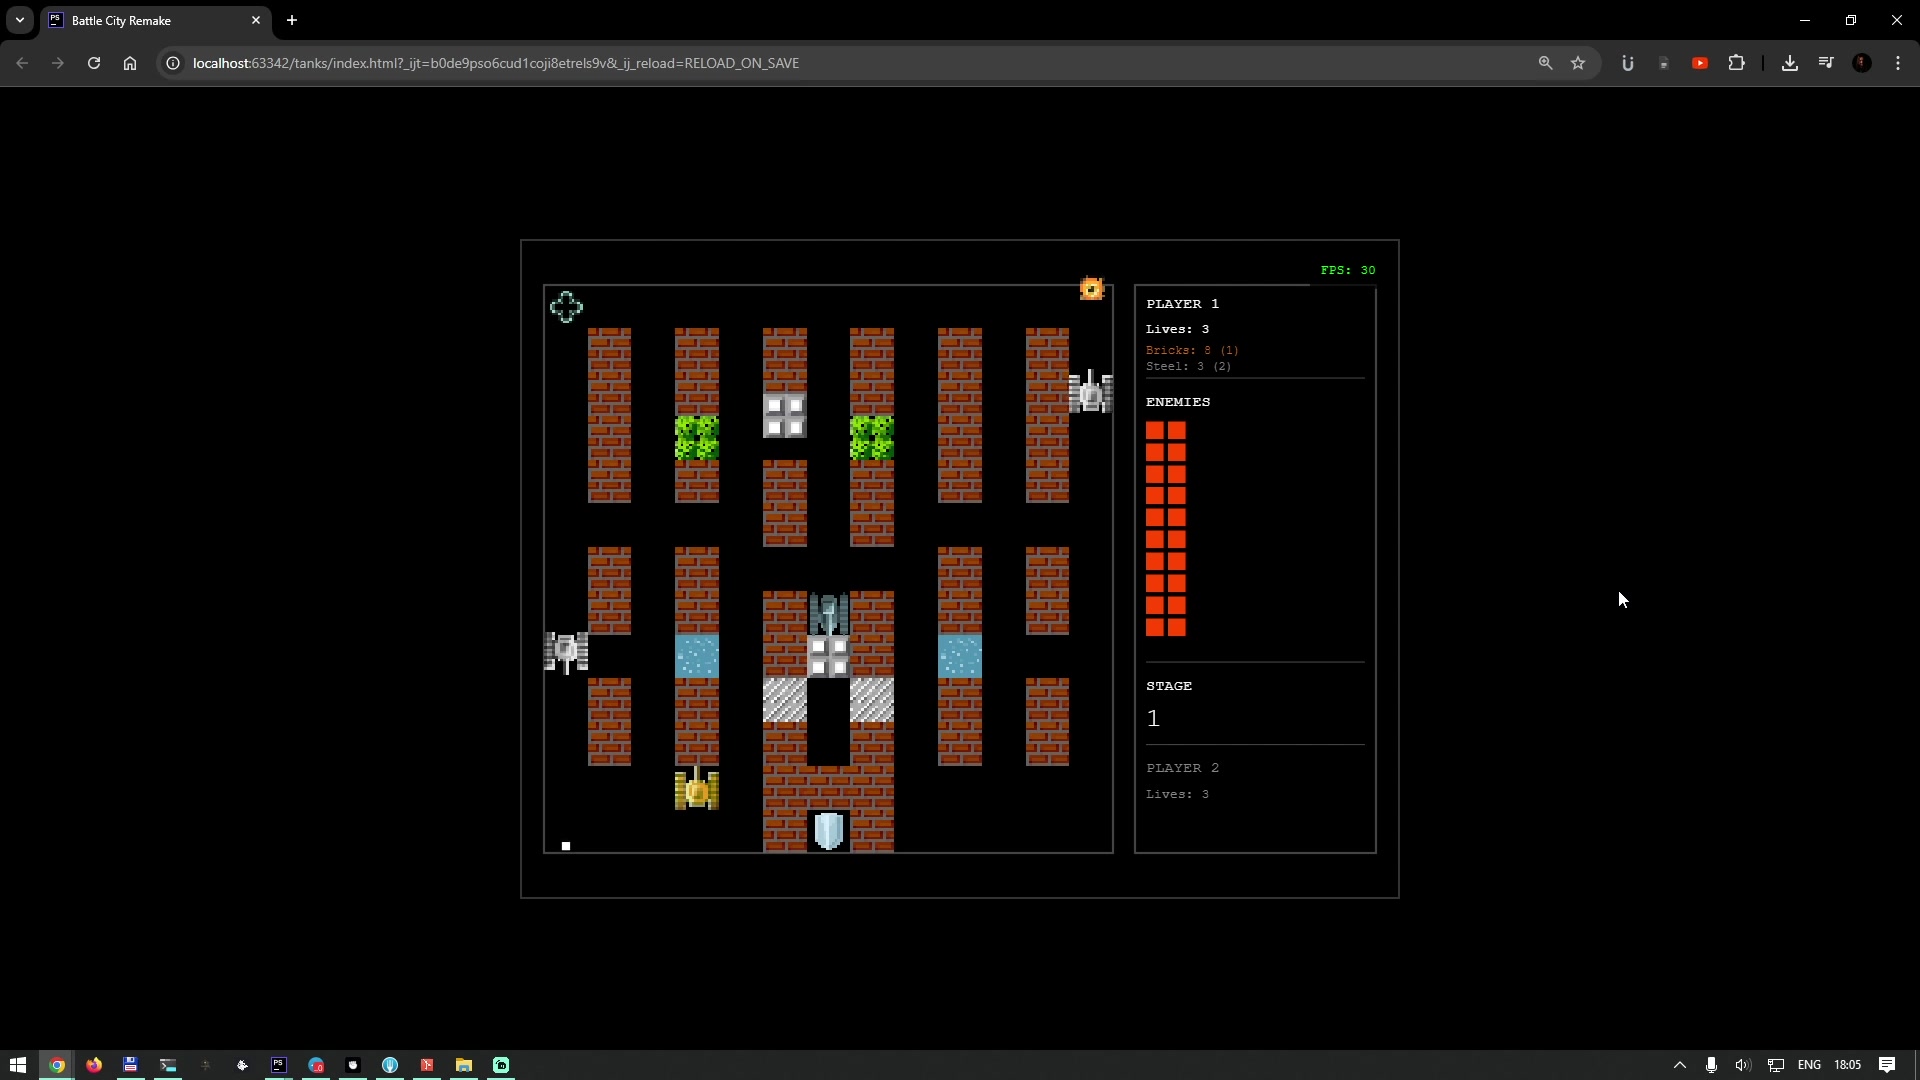Navigate back using the back arrow
Screen dimensions: 1920x1080
22,62
